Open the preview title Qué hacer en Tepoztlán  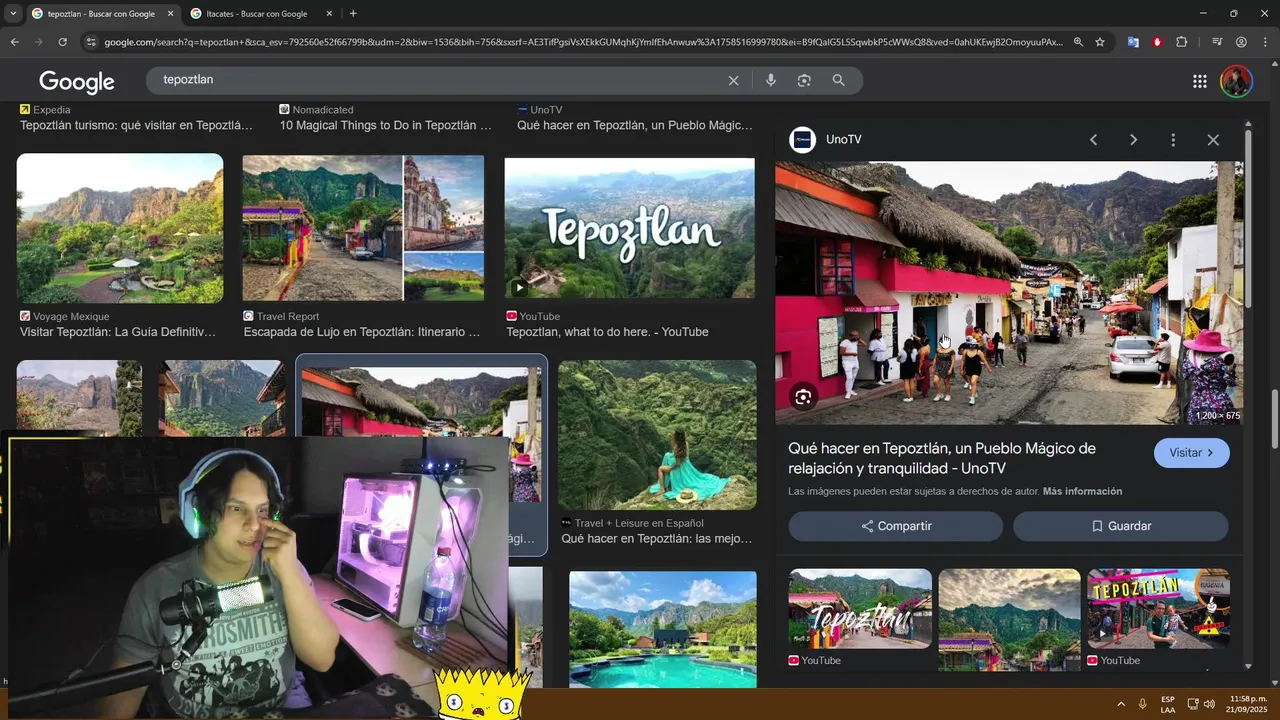(942, 458)
